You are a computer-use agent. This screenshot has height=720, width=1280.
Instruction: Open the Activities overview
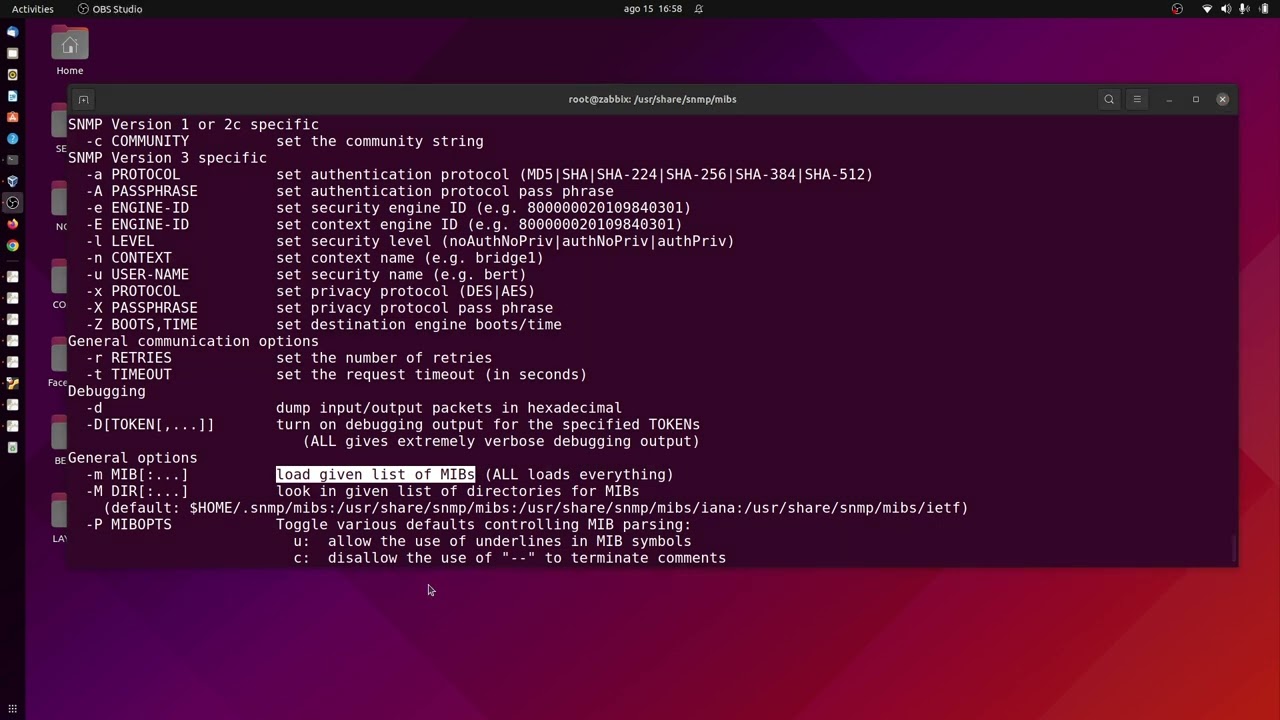[x=33, y=9]
